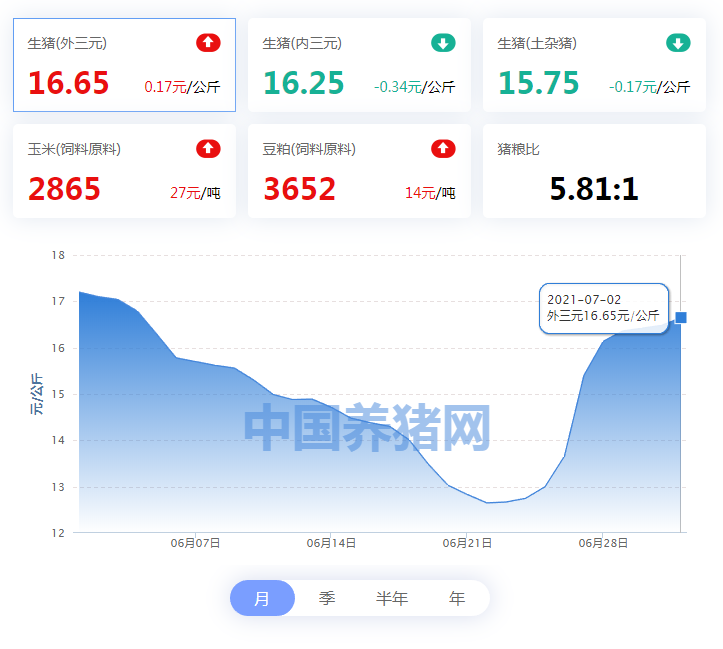This screenshot has height=649, width=723.
Task: Click the red up arrow on 豆粕(饲料原料) card
Action: point(443,149)
